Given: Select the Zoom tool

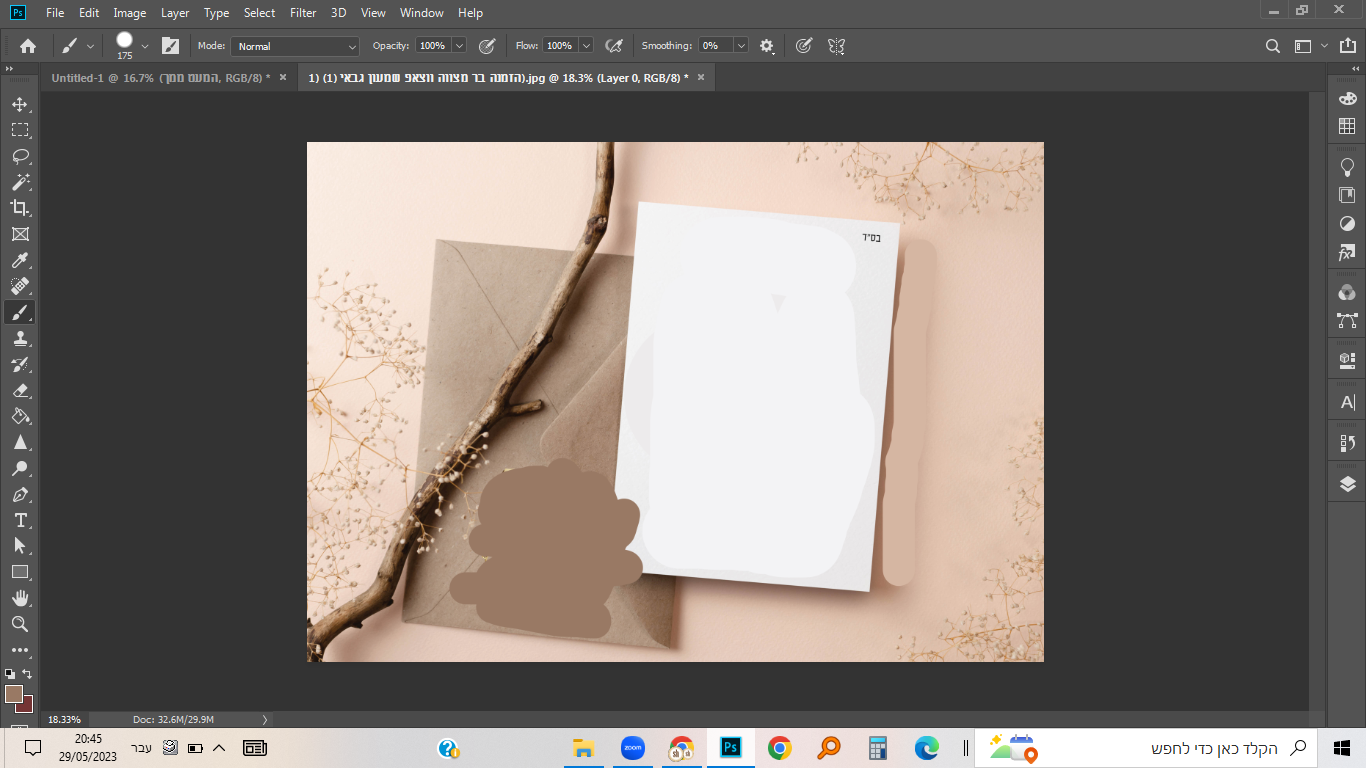Looking at the screenshot, I should (x=20, y=624).
